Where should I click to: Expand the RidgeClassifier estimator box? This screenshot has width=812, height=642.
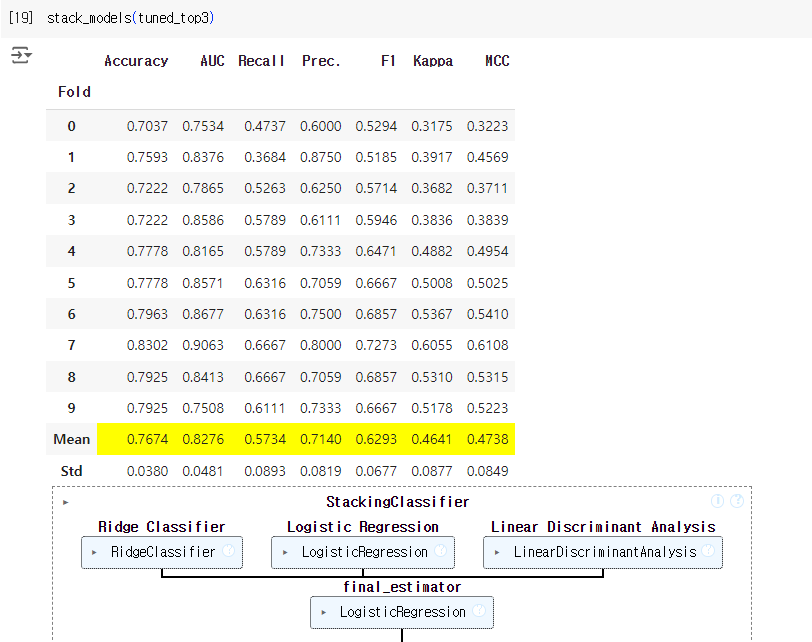click(x=162, y=552)
